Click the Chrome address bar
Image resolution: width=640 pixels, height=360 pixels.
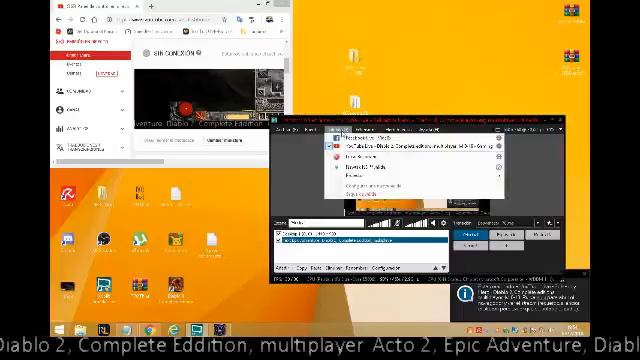[168, 20]
